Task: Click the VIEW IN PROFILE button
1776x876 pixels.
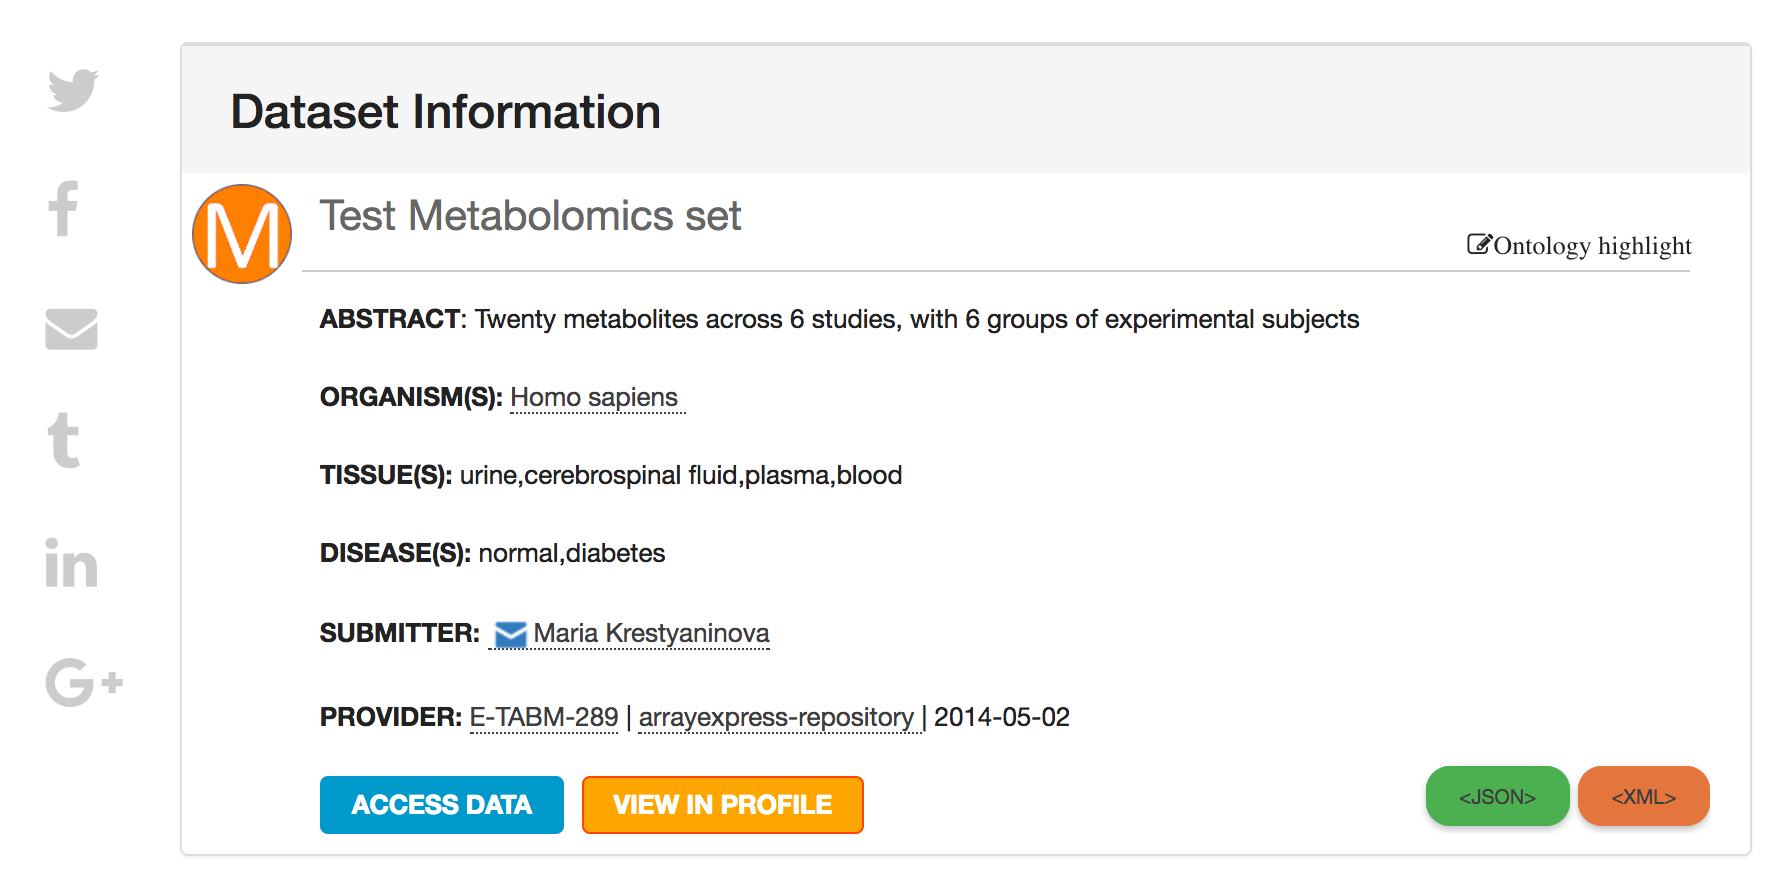Action: pyautogui.click(x=723, y=805)
